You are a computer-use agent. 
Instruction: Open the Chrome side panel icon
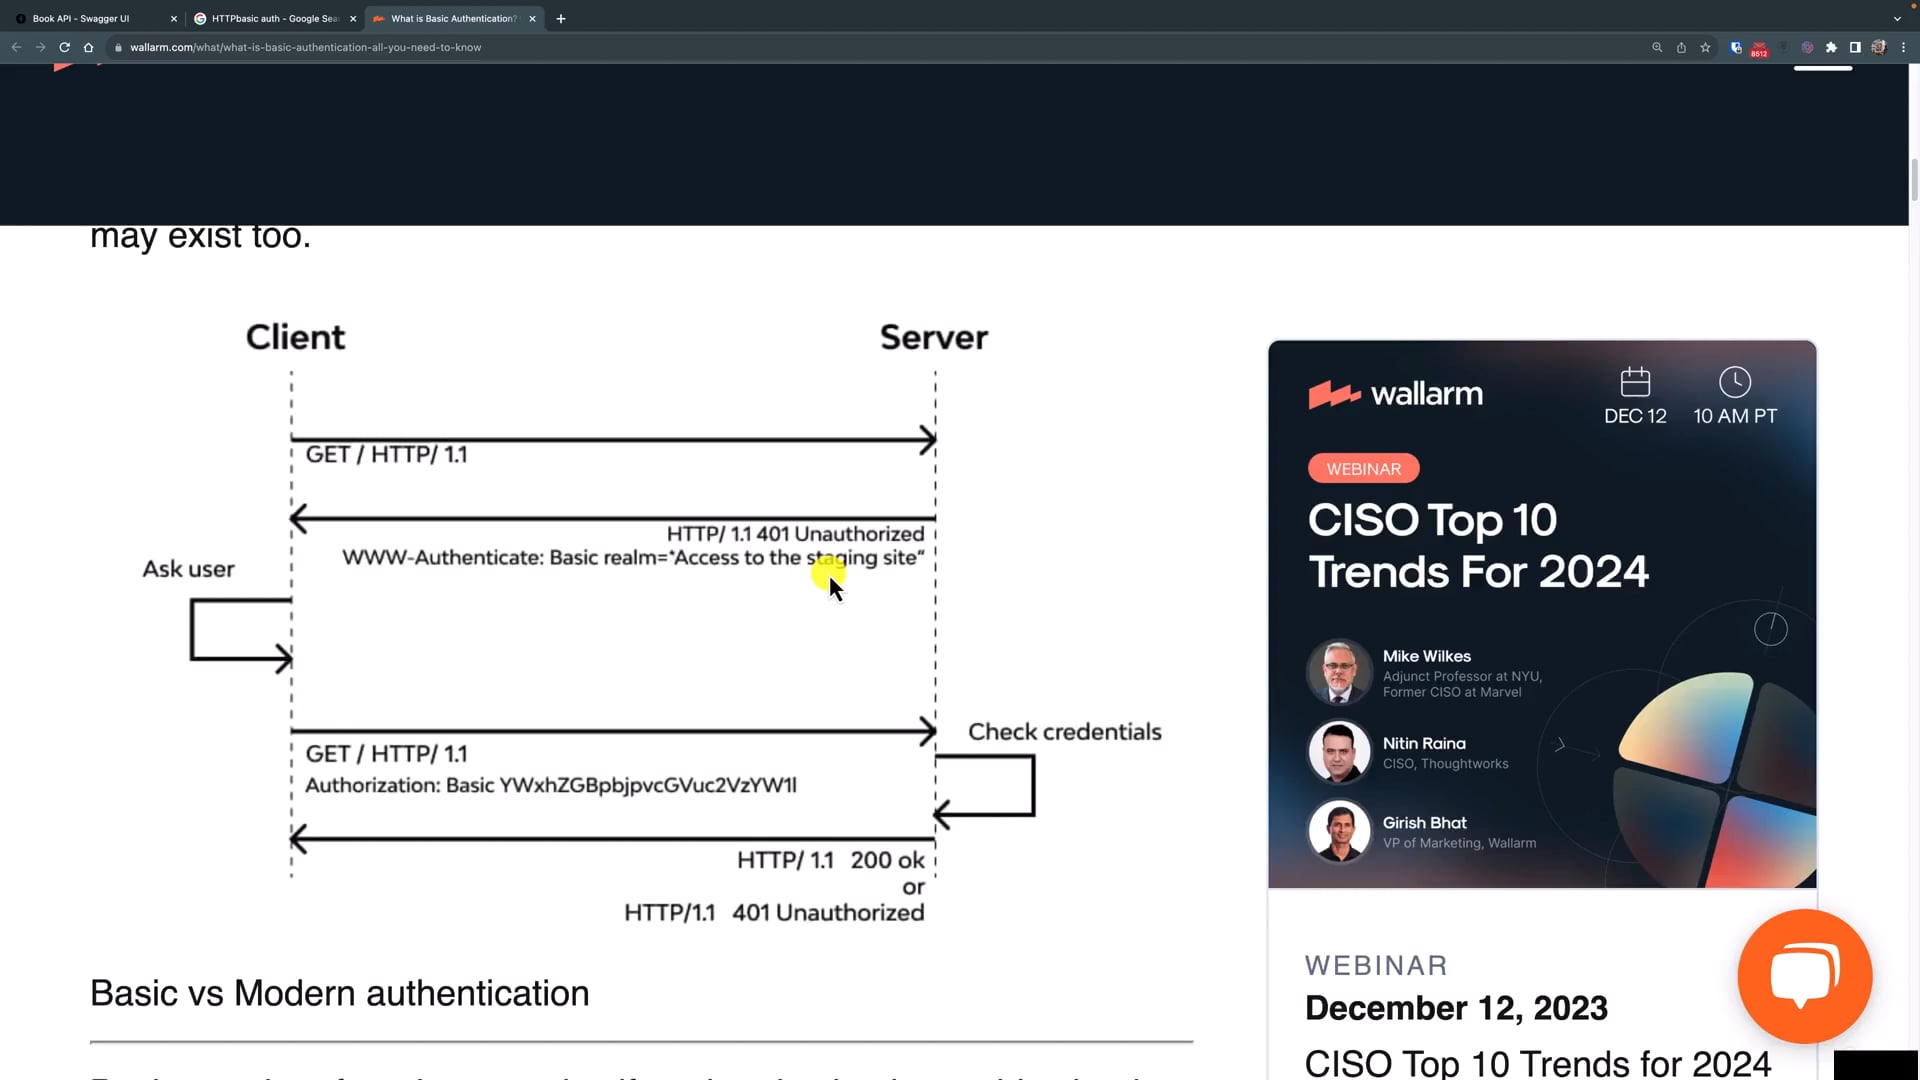(1855, 47)
